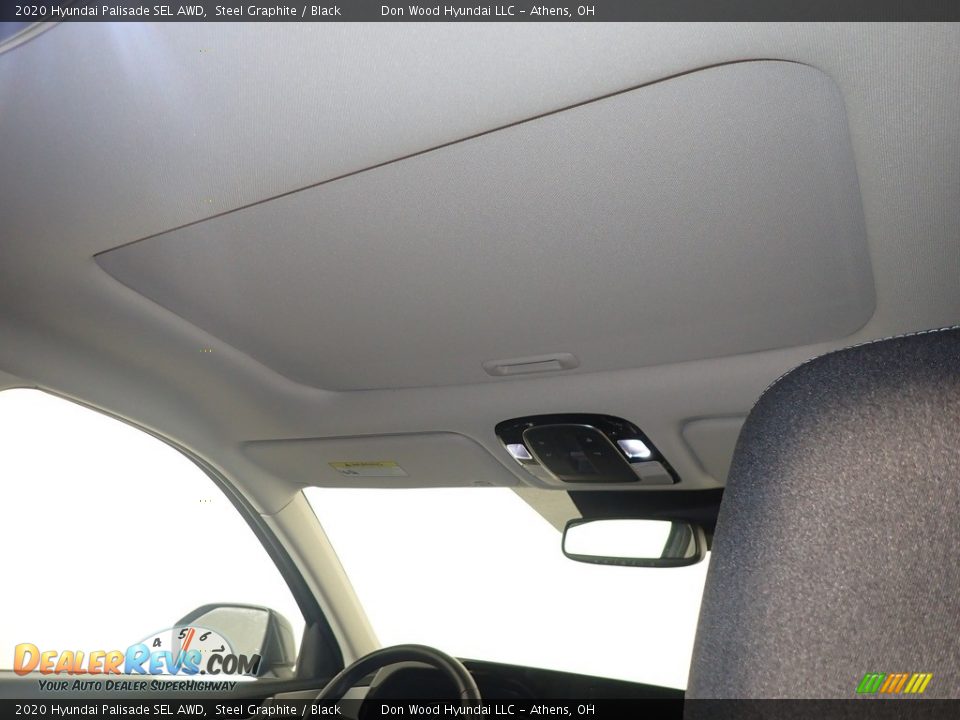Click bottom caption "2020 Hyundai Palisade SEL AWD"
This screenshot has width=960, height=720.
click(x=110, y=710)
